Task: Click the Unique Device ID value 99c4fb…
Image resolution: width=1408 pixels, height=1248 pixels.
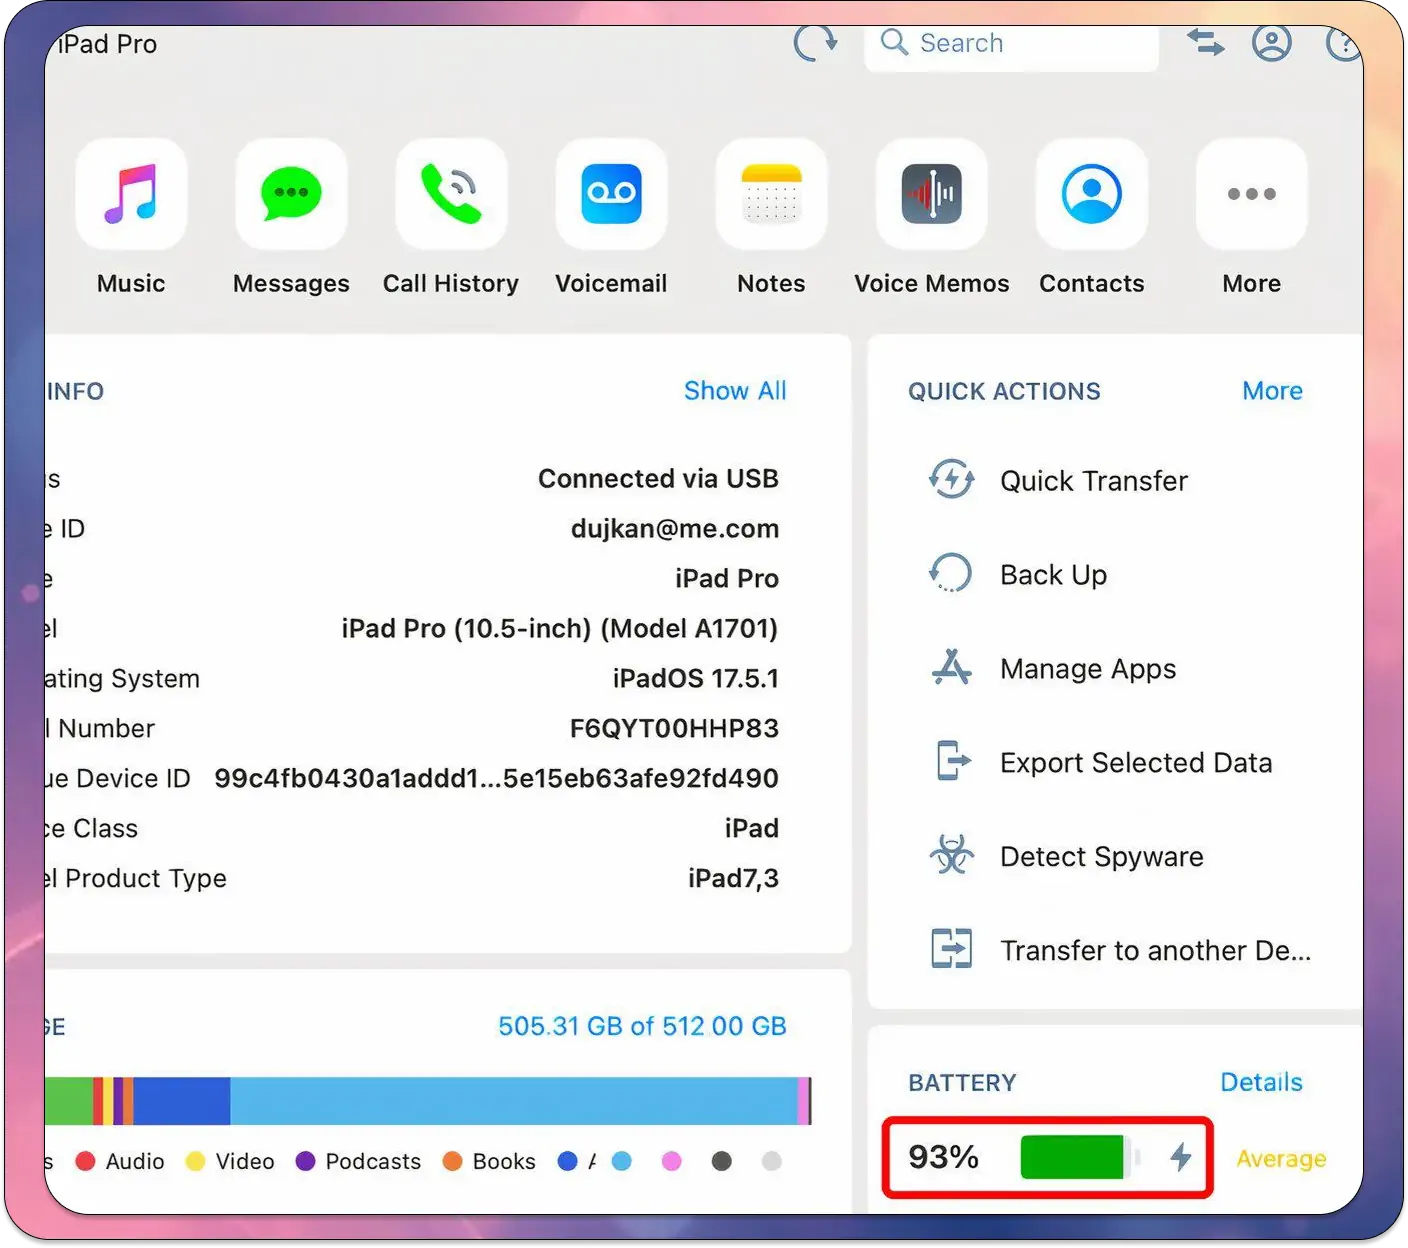Action: tap(496, 779)
